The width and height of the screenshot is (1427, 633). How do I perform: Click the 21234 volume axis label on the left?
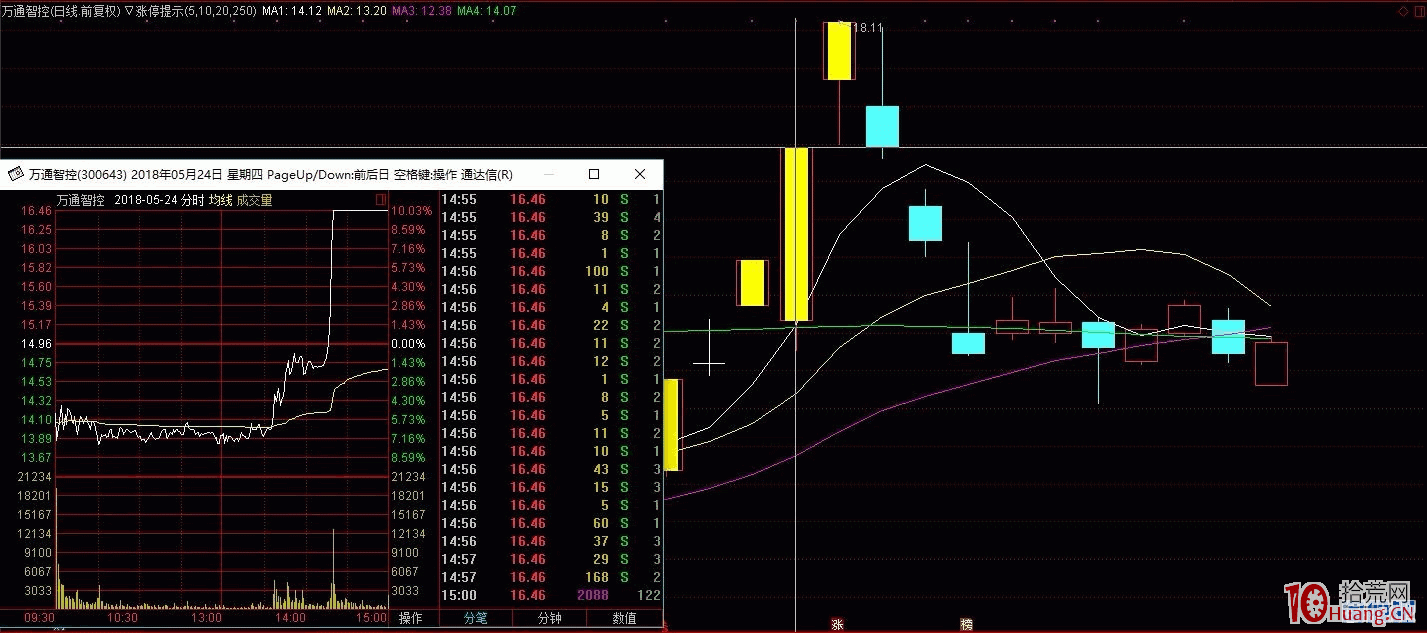pyautogui.click(x=36, y=477)
